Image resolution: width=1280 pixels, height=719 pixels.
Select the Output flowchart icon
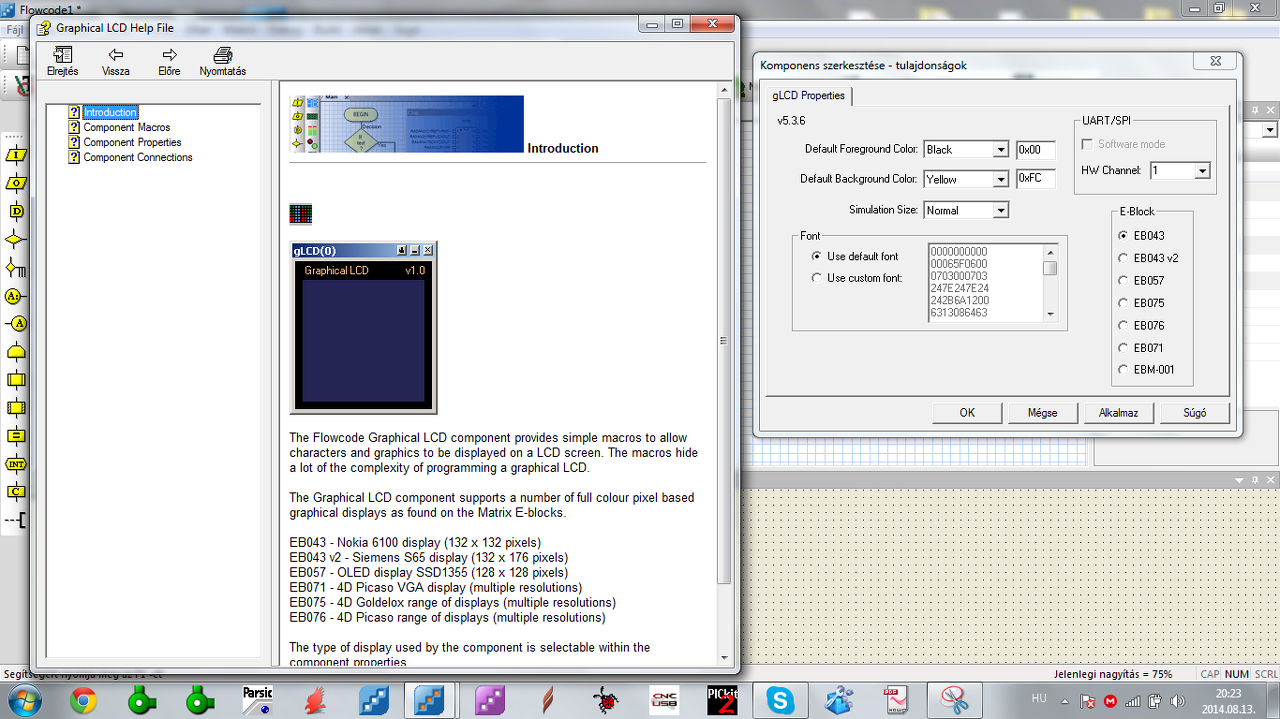point(15,184)
